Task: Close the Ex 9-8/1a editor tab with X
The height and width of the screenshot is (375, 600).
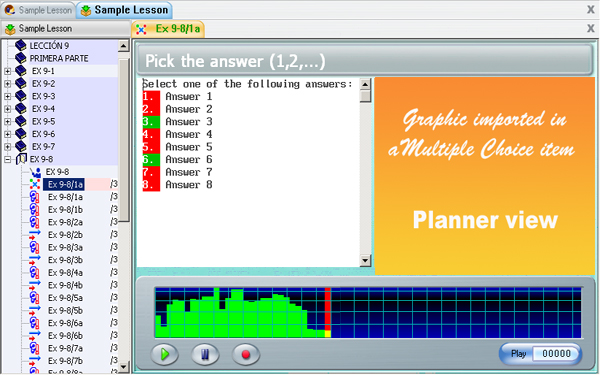Action: (x=591, y=28)
